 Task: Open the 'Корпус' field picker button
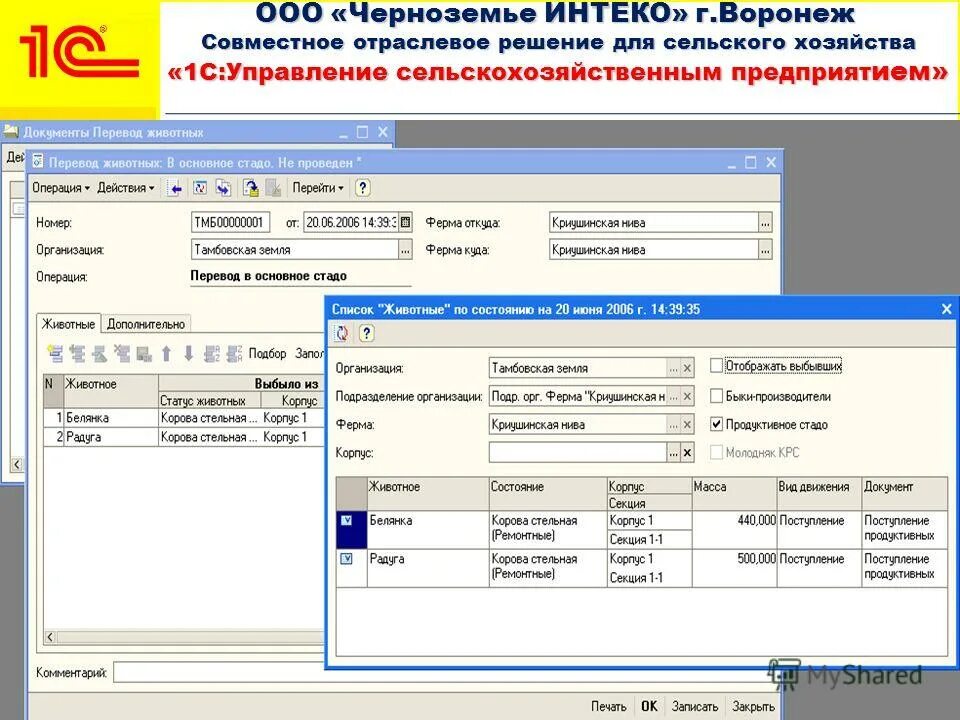671,451
